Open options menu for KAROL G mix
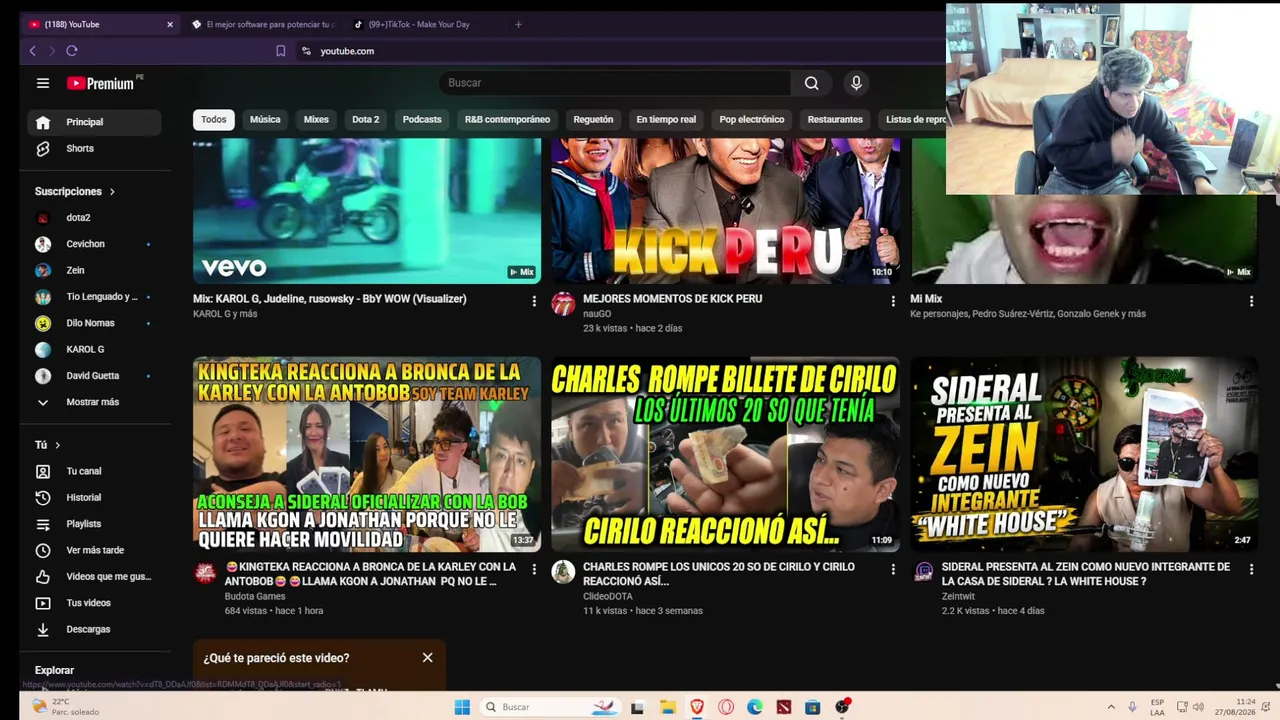1280x720 pixels. coord(534,301)
